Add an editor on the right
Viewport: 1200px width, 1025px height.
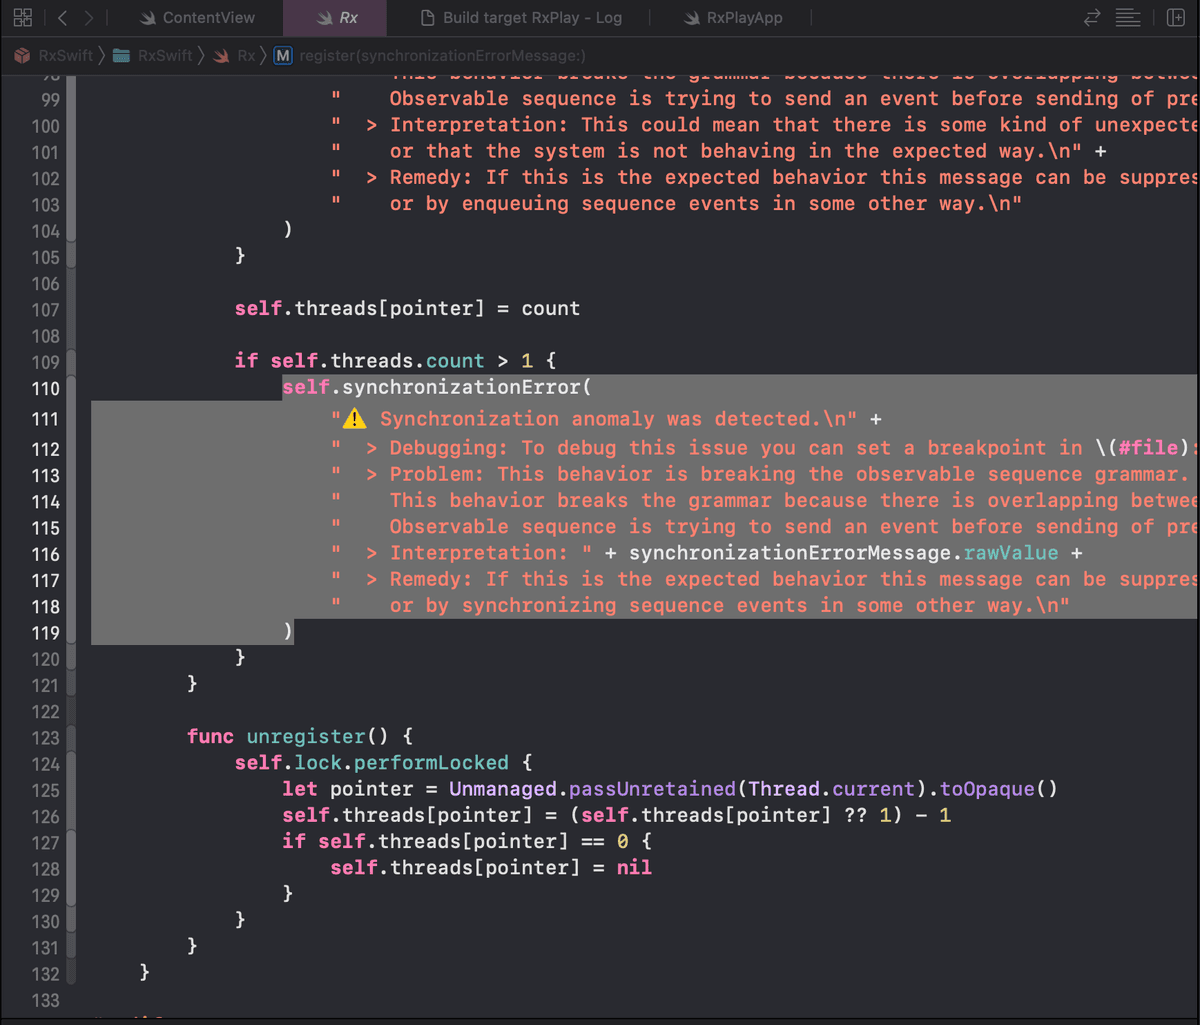pyautogui.click(x=1175, y=17)
